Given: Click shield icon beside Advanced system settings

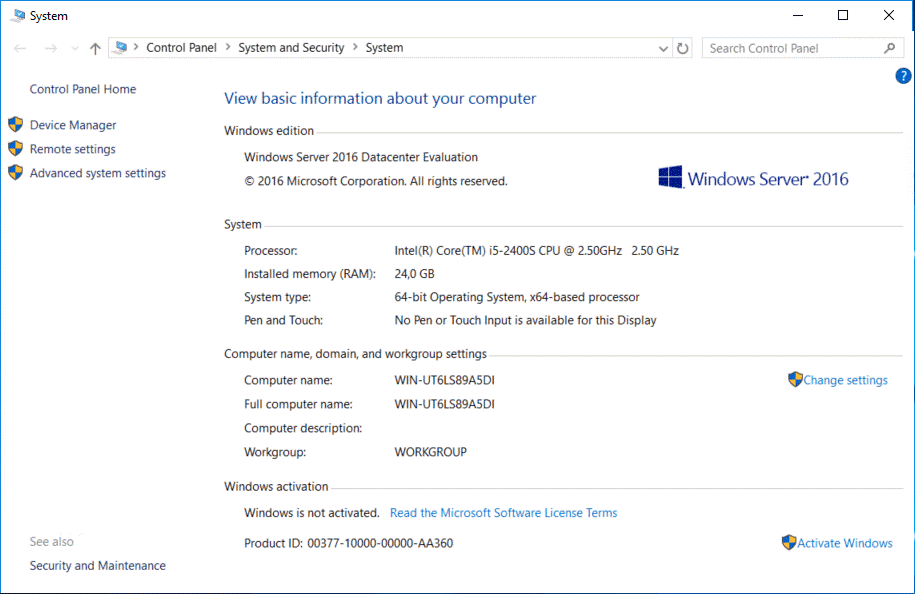Looking at the screenshot, I should (x=16, y=172).
